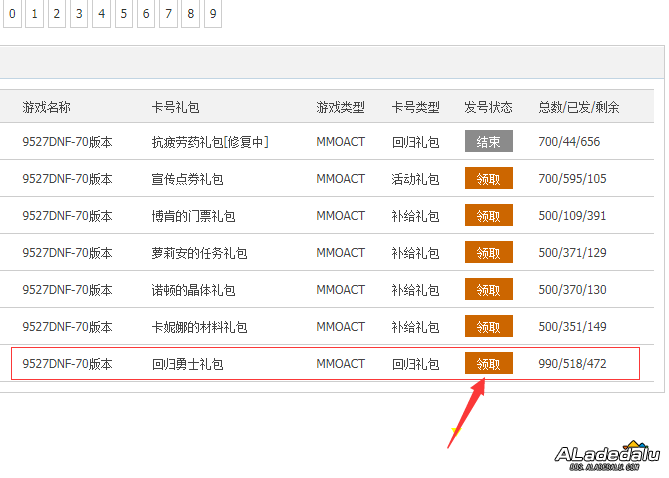Select filter link 7
669x478 pixels.
[x=168, y=14]
